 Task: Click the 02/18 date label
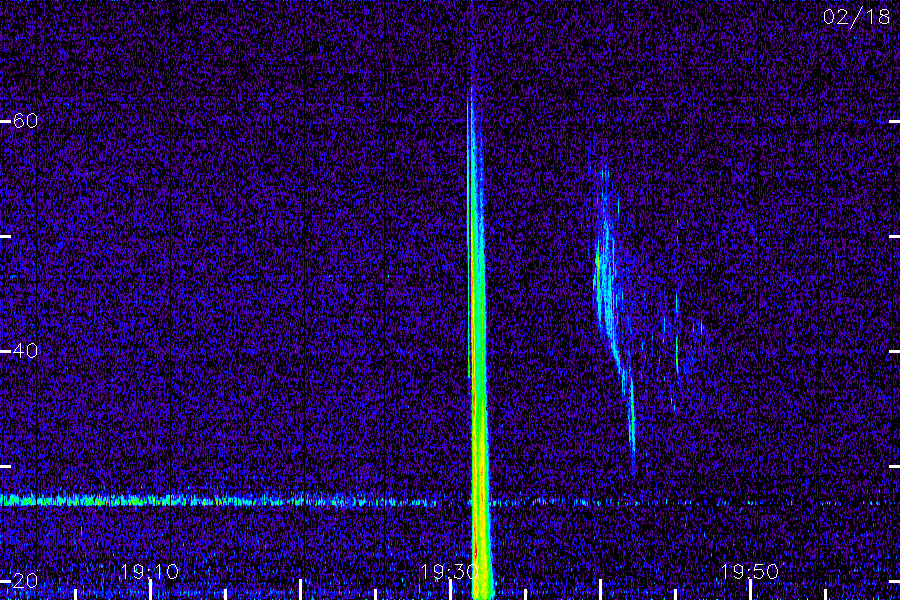click(856, 17)
